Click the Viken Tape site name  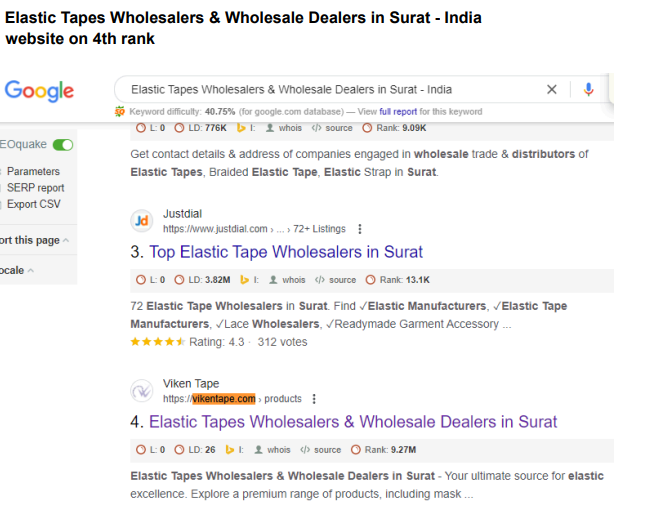191,384
